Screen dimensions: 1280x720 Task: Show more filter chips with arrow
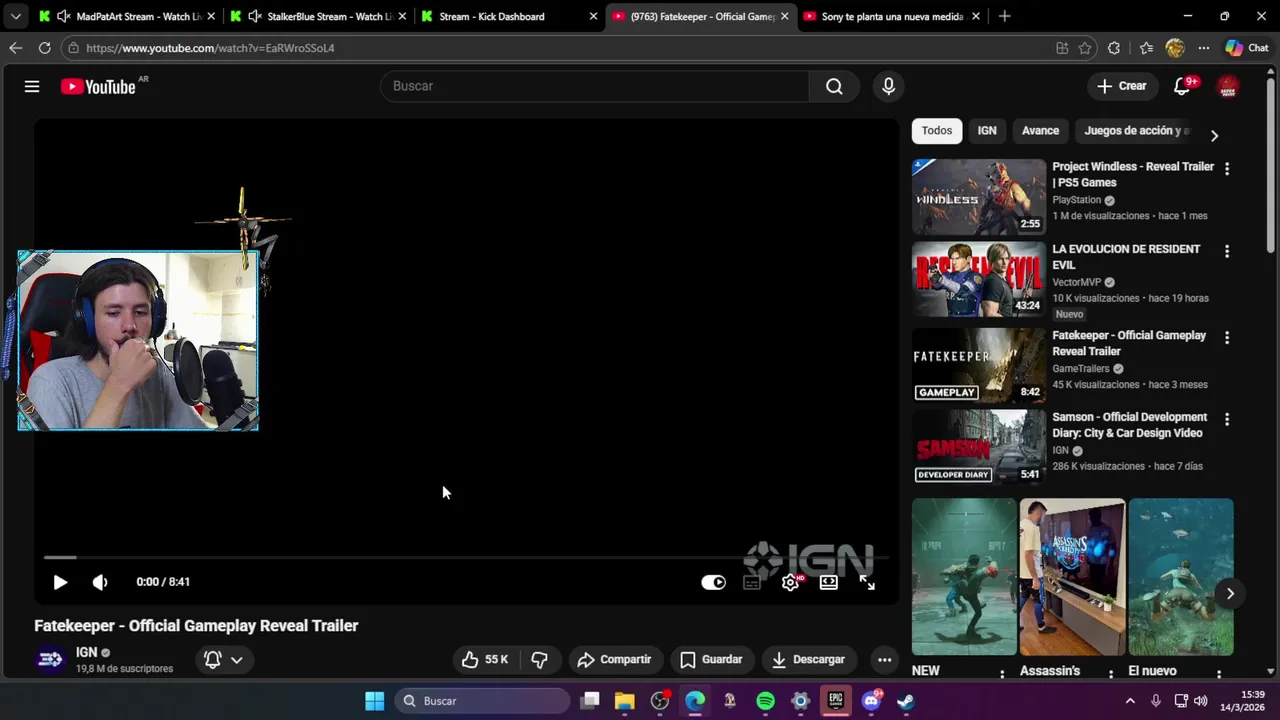1214,135
